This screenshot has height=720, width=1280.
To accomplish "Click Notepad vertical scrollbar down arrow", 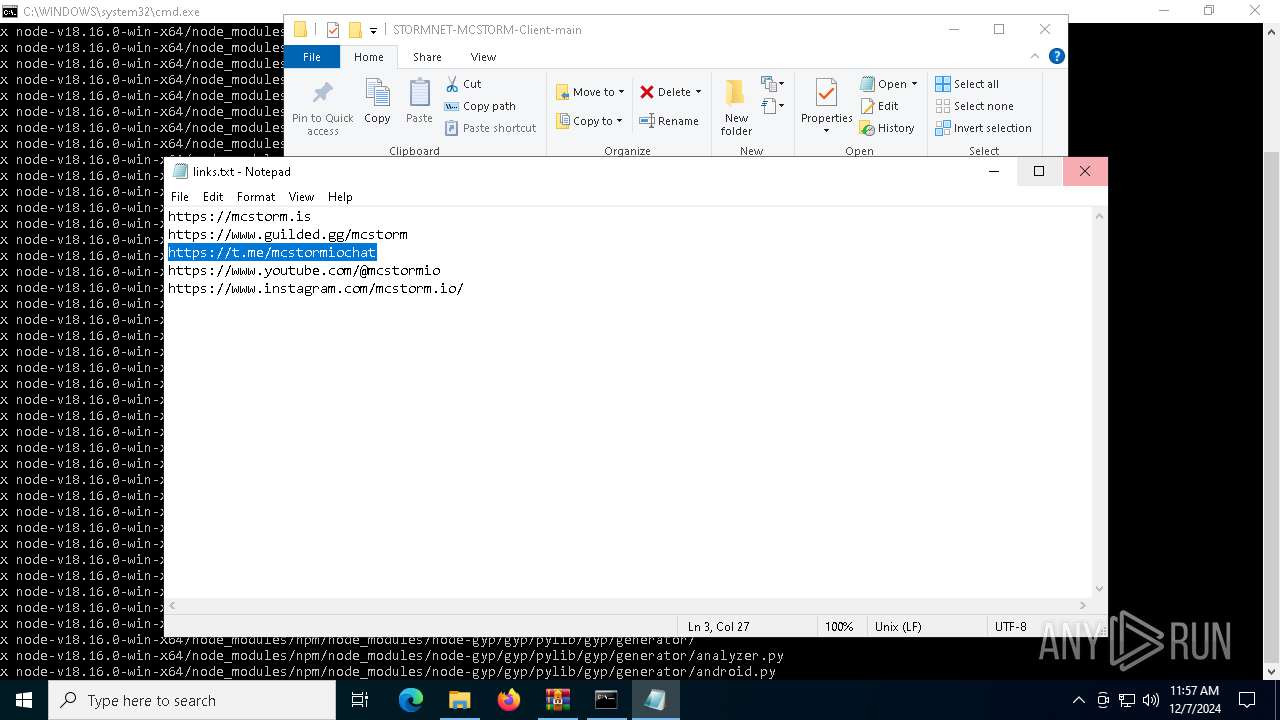I will pyautogui.click(x=1100, y=589).
